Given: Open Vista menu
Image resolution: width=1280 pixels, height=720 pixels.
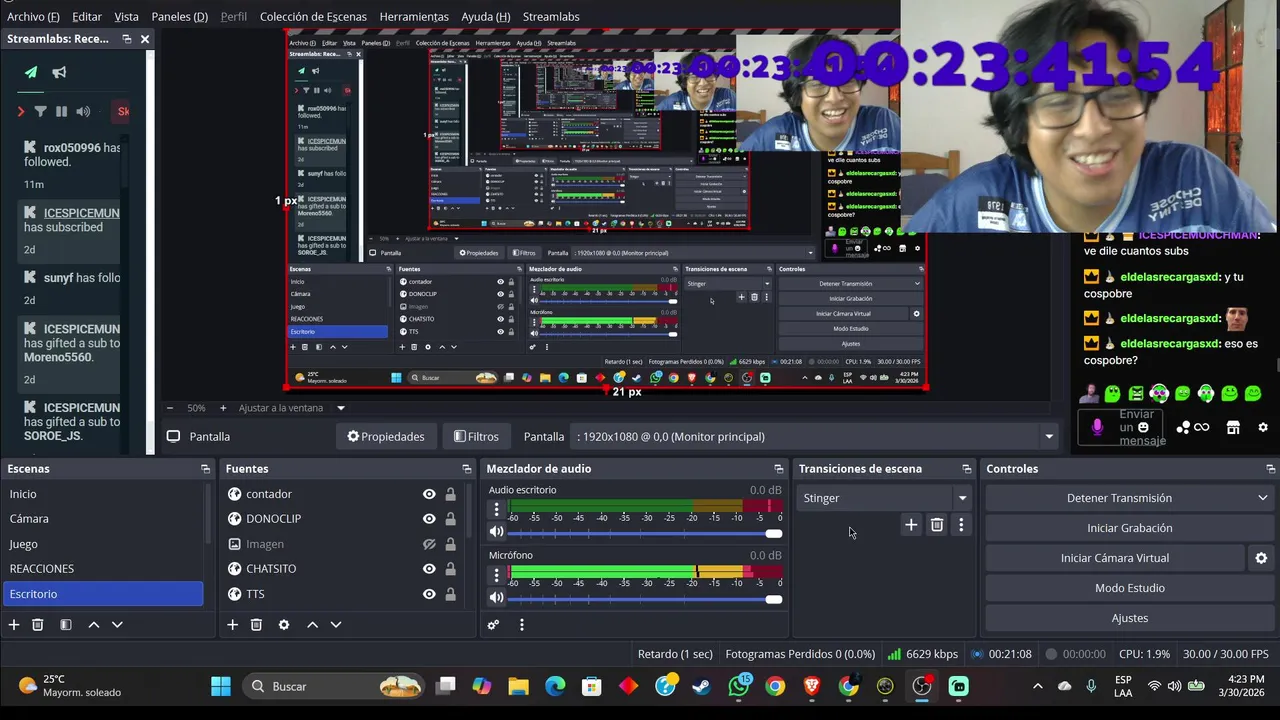Looking at the screenshot, I should point(127,17).
